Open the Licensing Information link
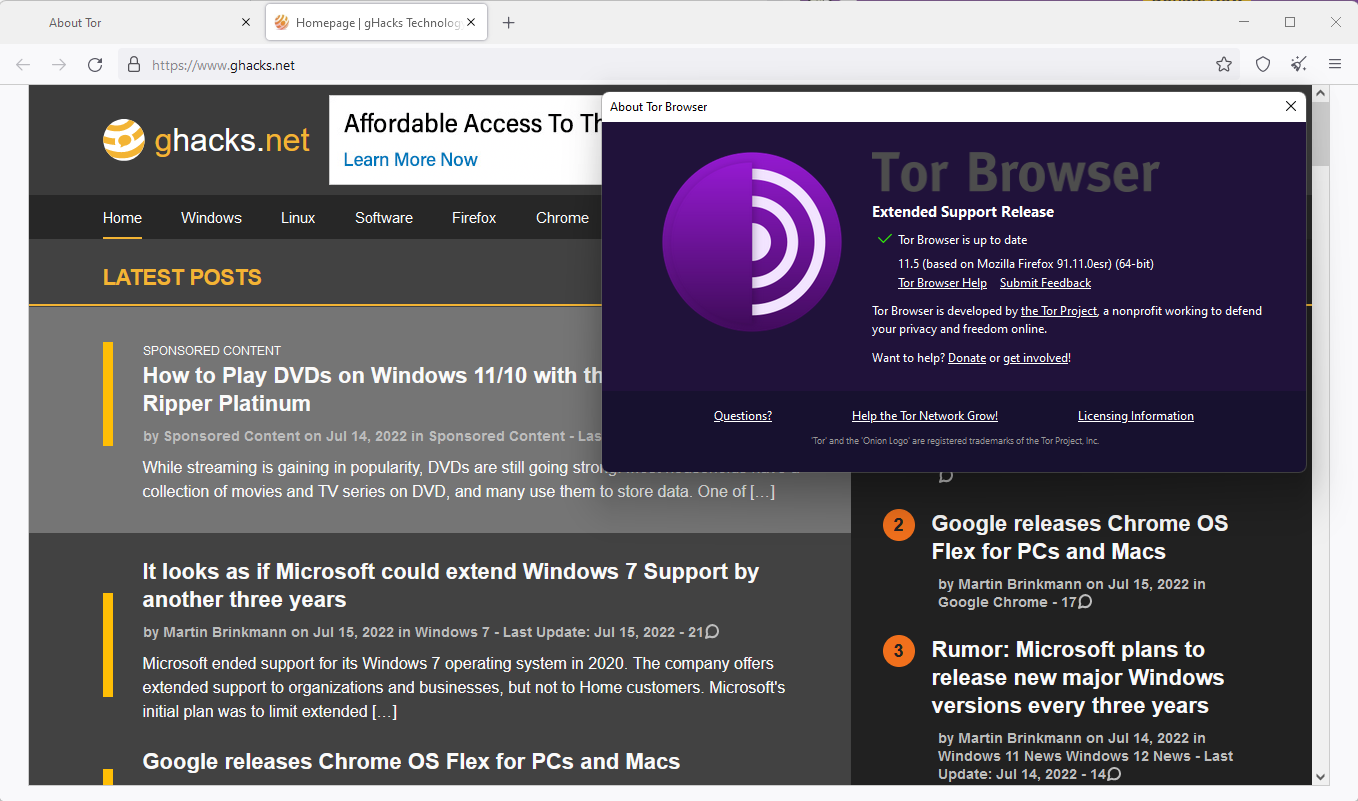1358x801 pixels. click(x=1136, y=416)
